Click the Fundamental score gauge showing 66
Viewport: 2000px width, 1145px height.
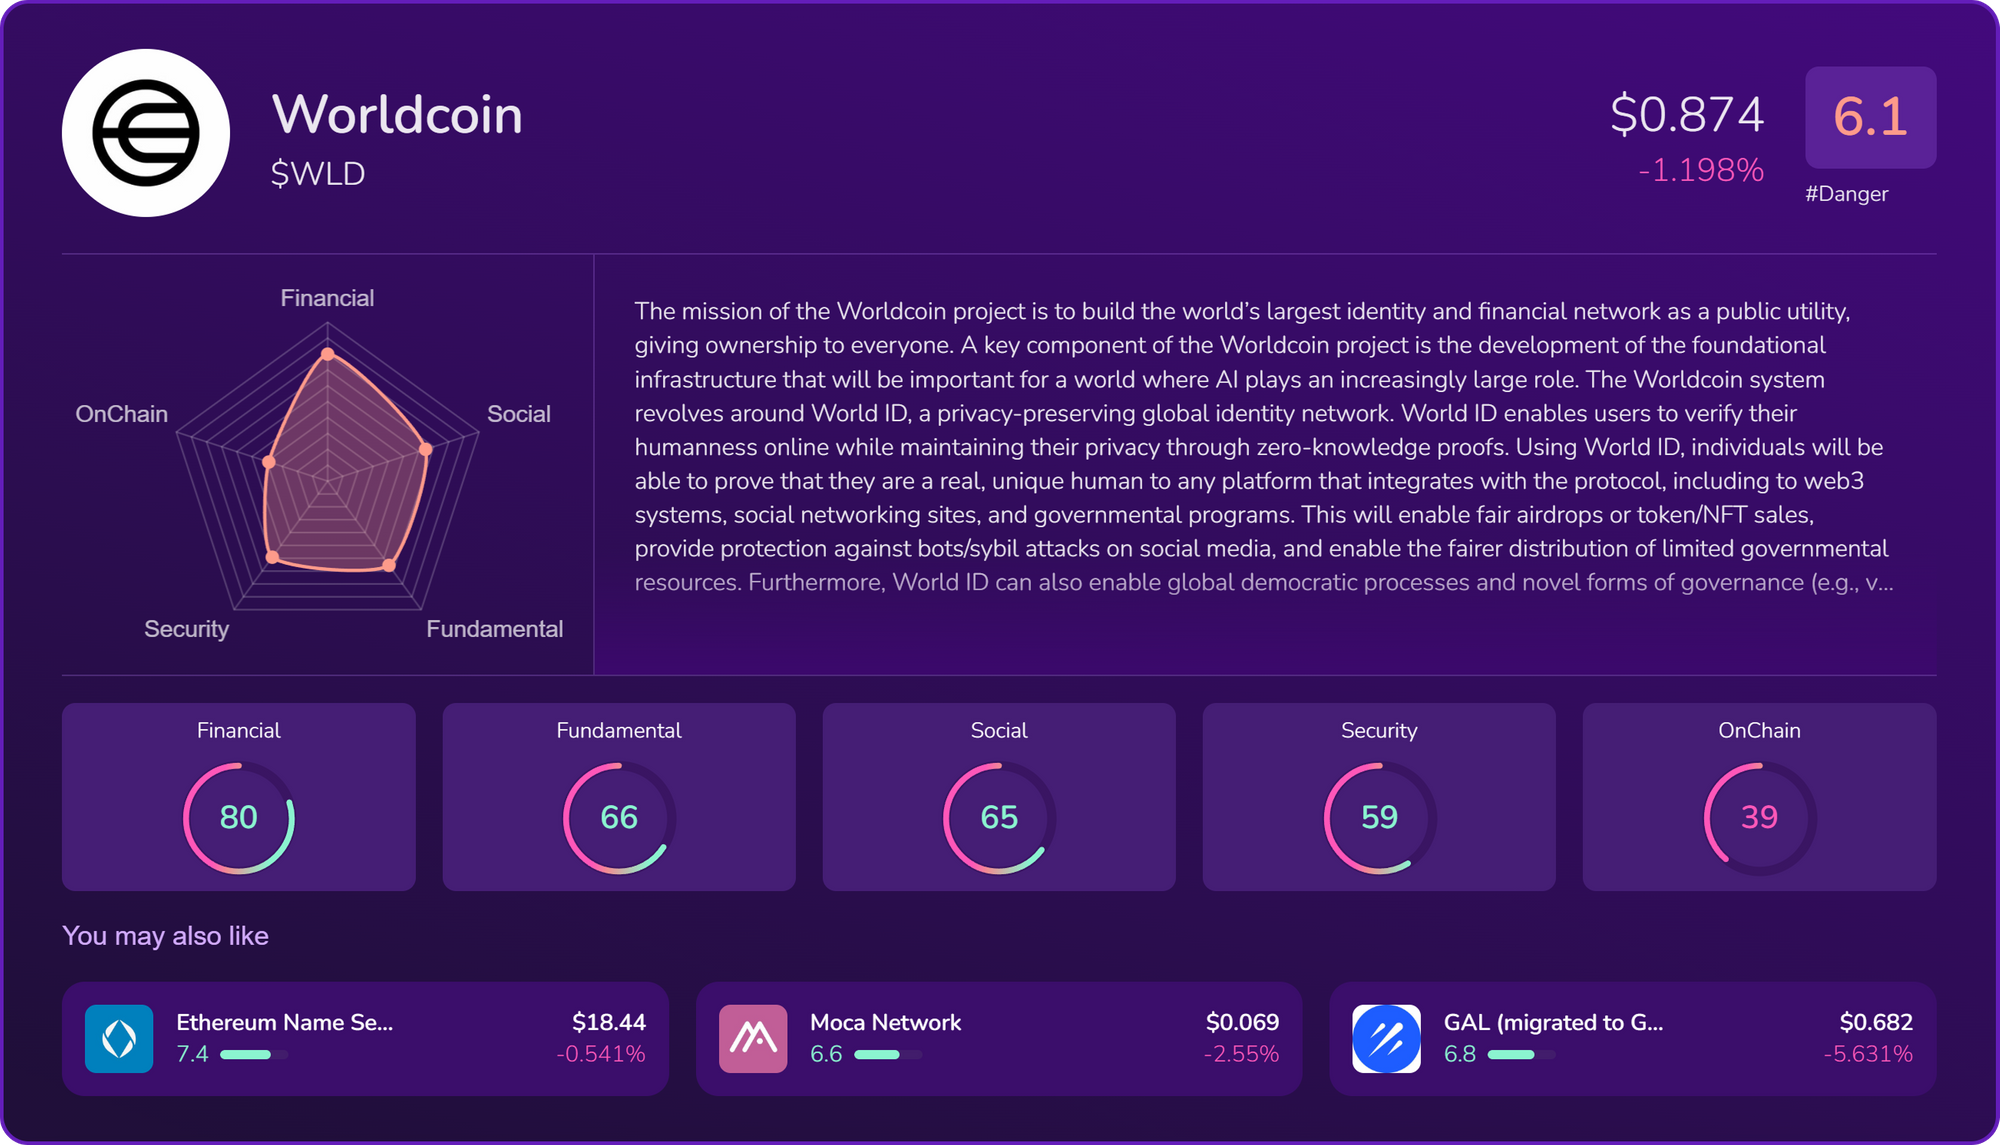pyautogui.click(x=619, y=818)
